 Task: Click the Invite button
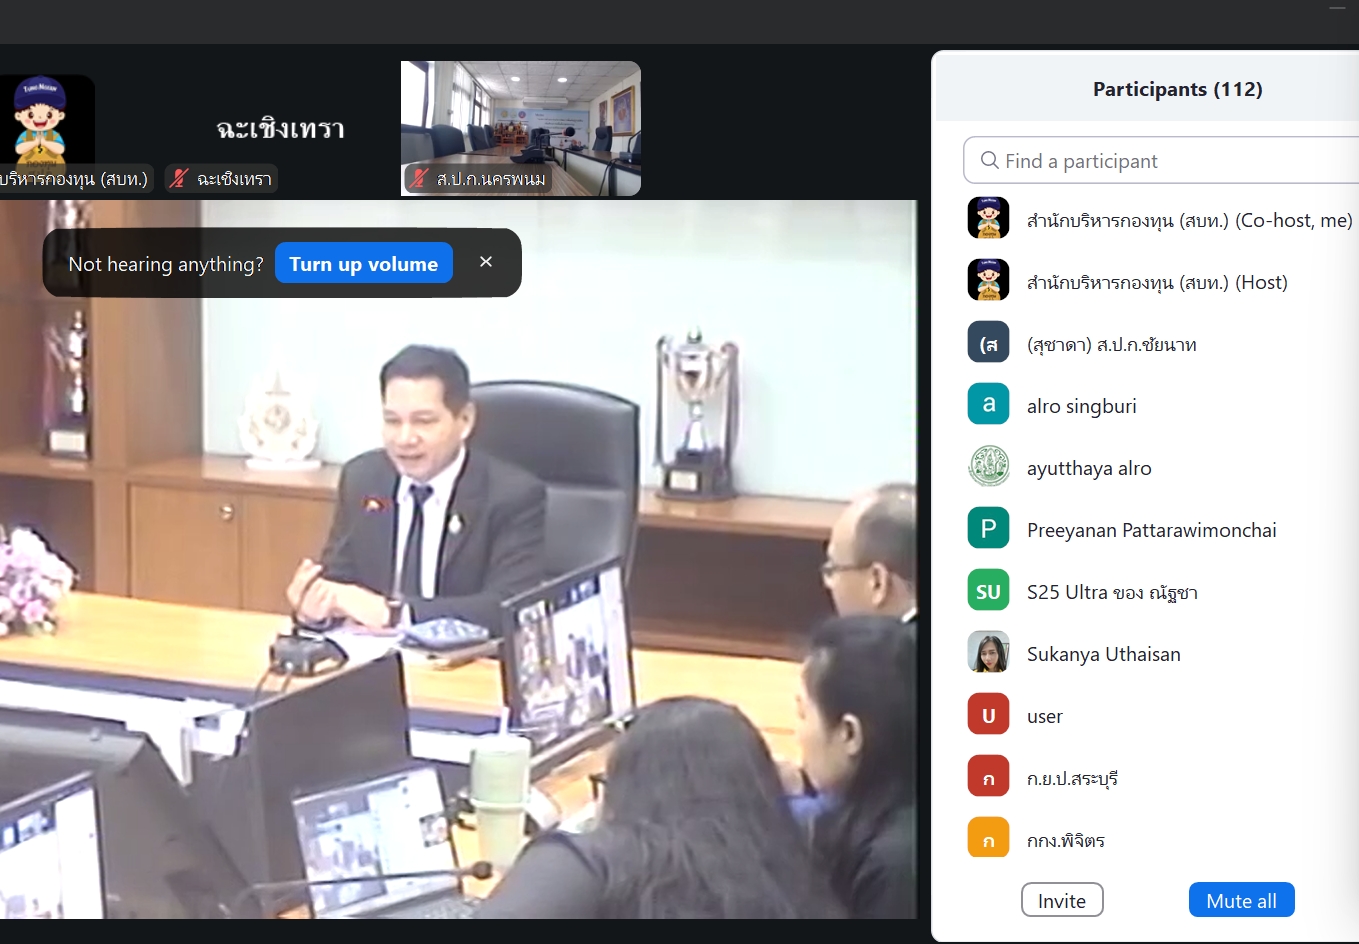(1061, 900)
